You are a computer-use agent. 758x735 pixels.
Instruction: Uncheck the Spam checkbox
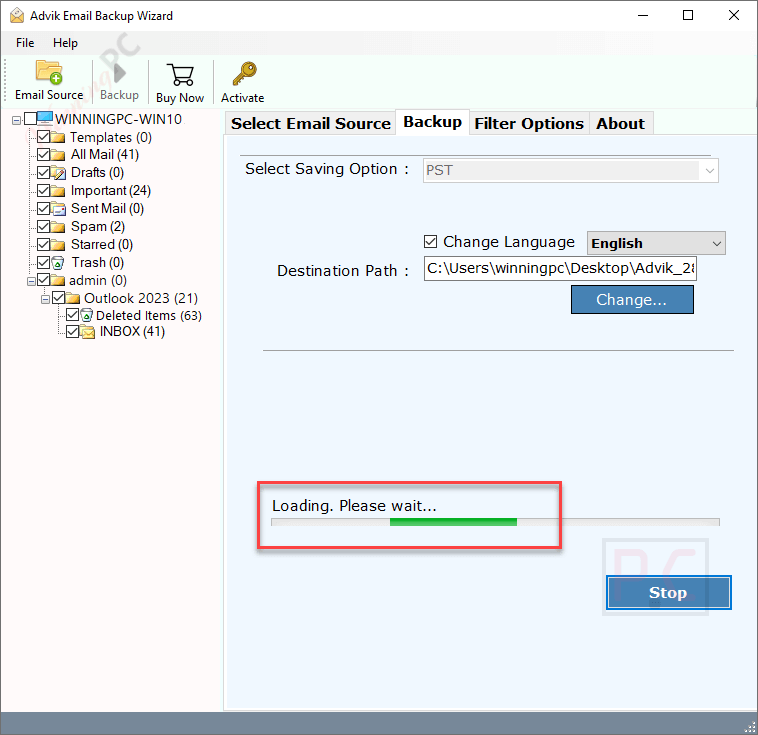pos(44,226)
